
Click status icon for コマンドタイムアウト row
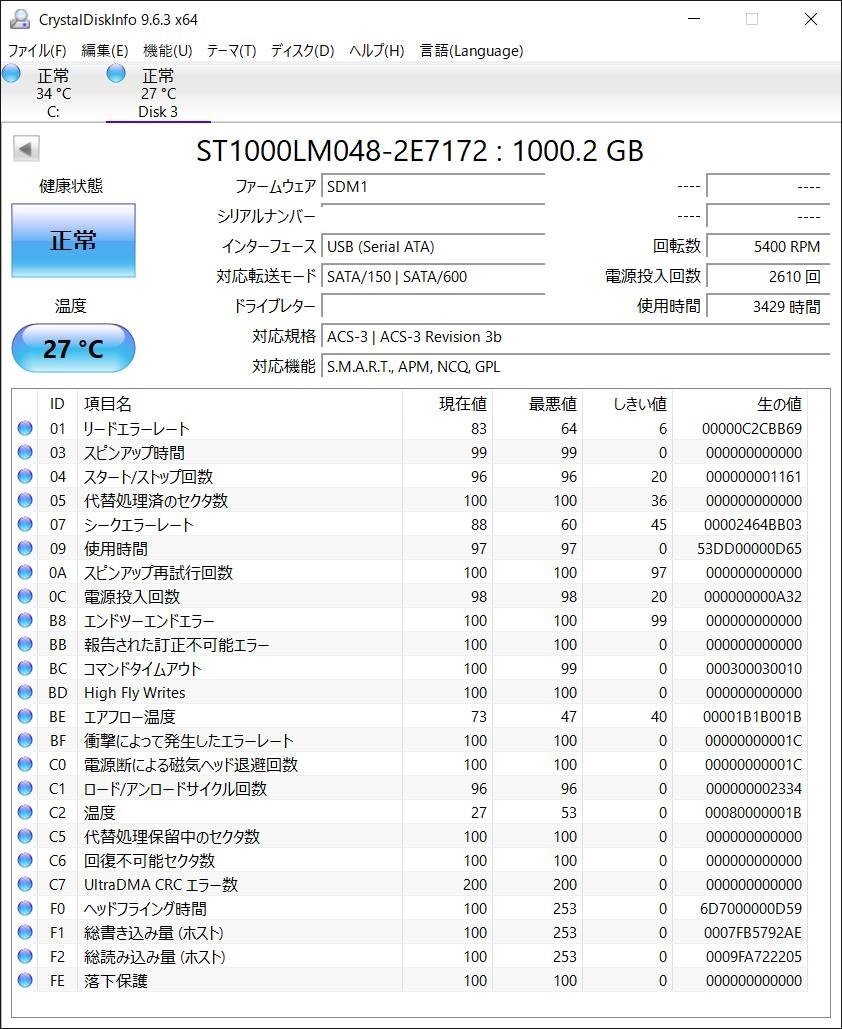(25, 668)
